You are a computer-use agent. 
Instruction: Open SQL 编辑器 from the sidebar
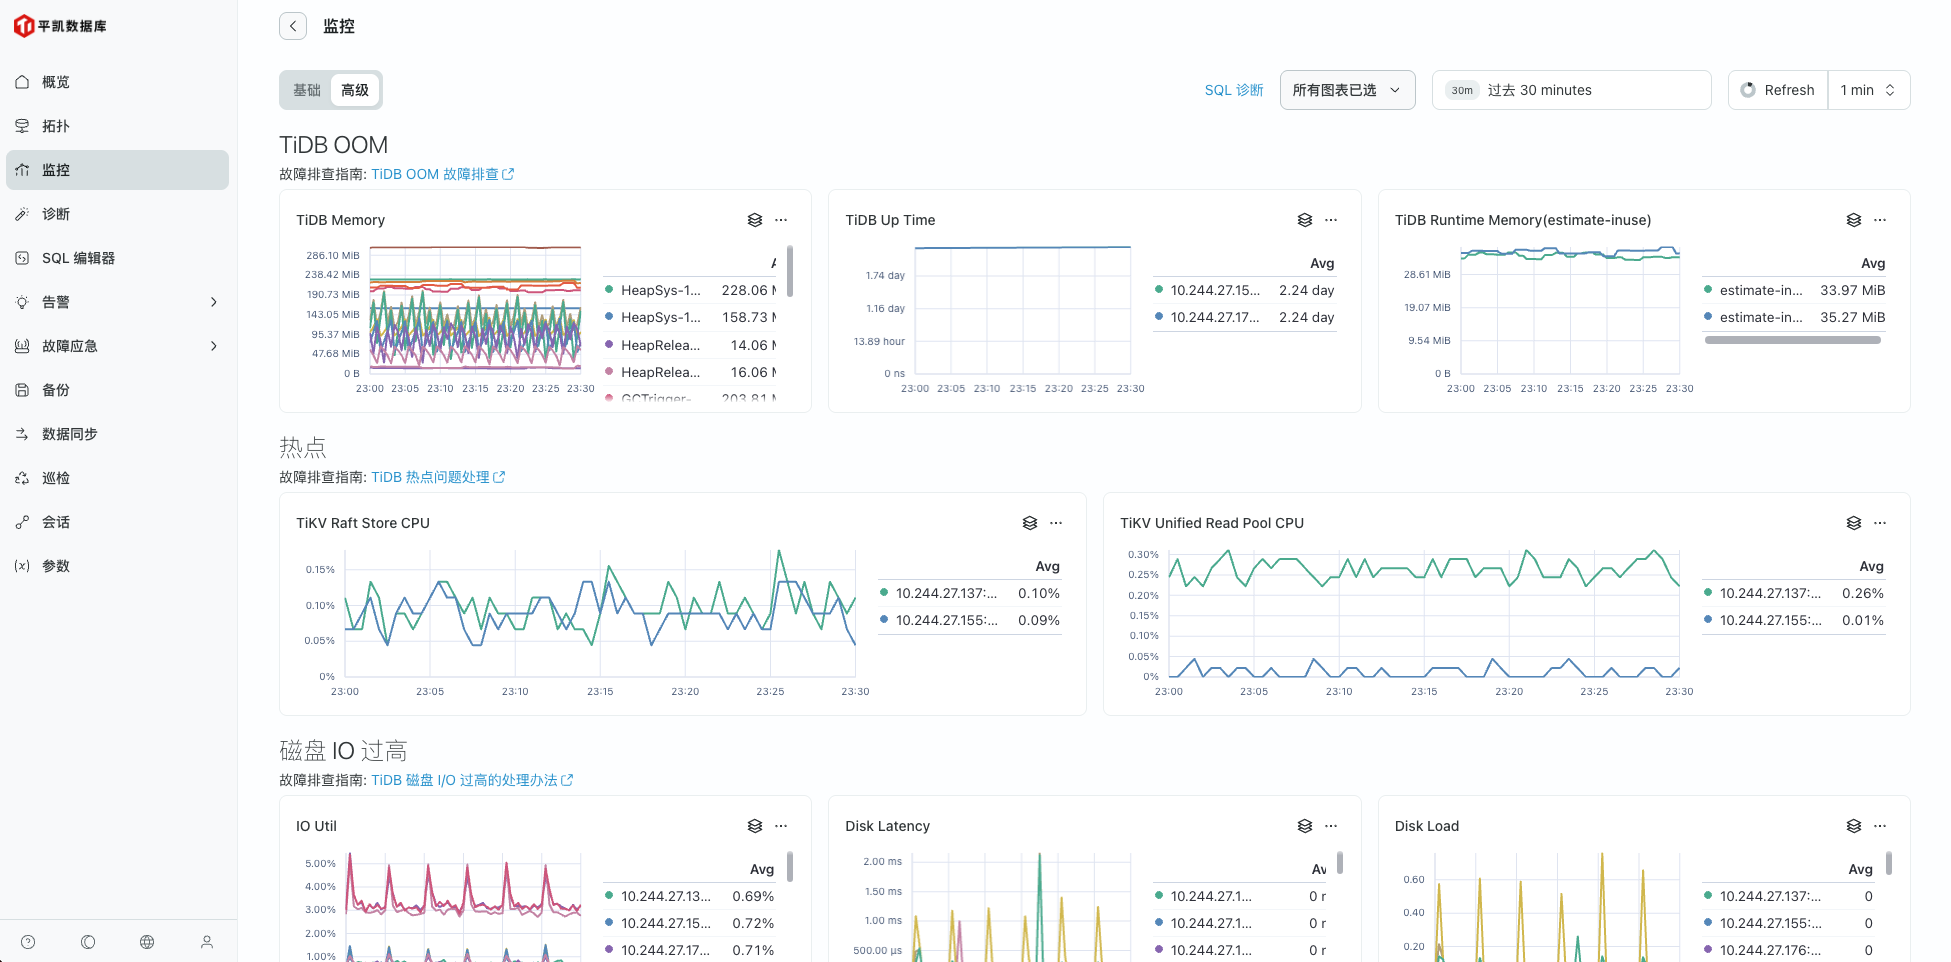click(78, 258)
